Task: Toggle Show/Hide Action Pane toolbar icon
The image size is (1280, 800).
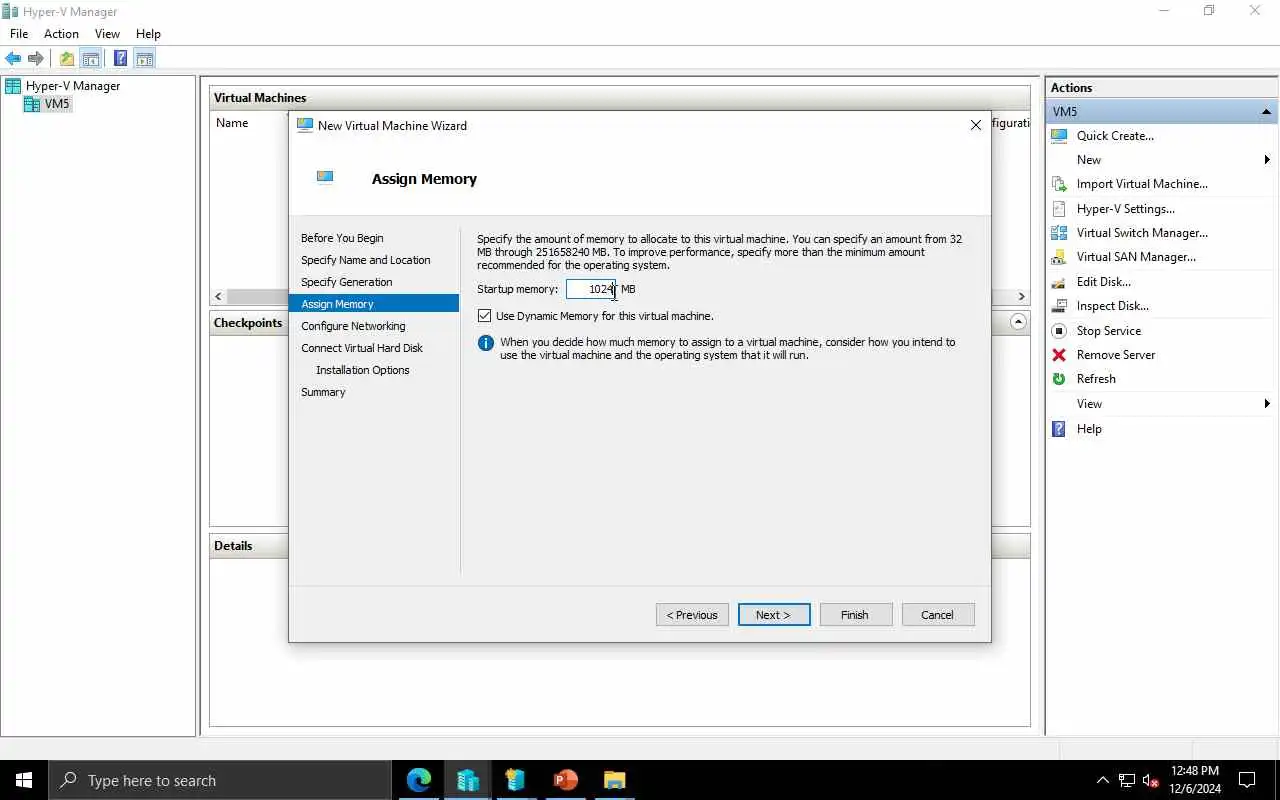Action: 144,58
